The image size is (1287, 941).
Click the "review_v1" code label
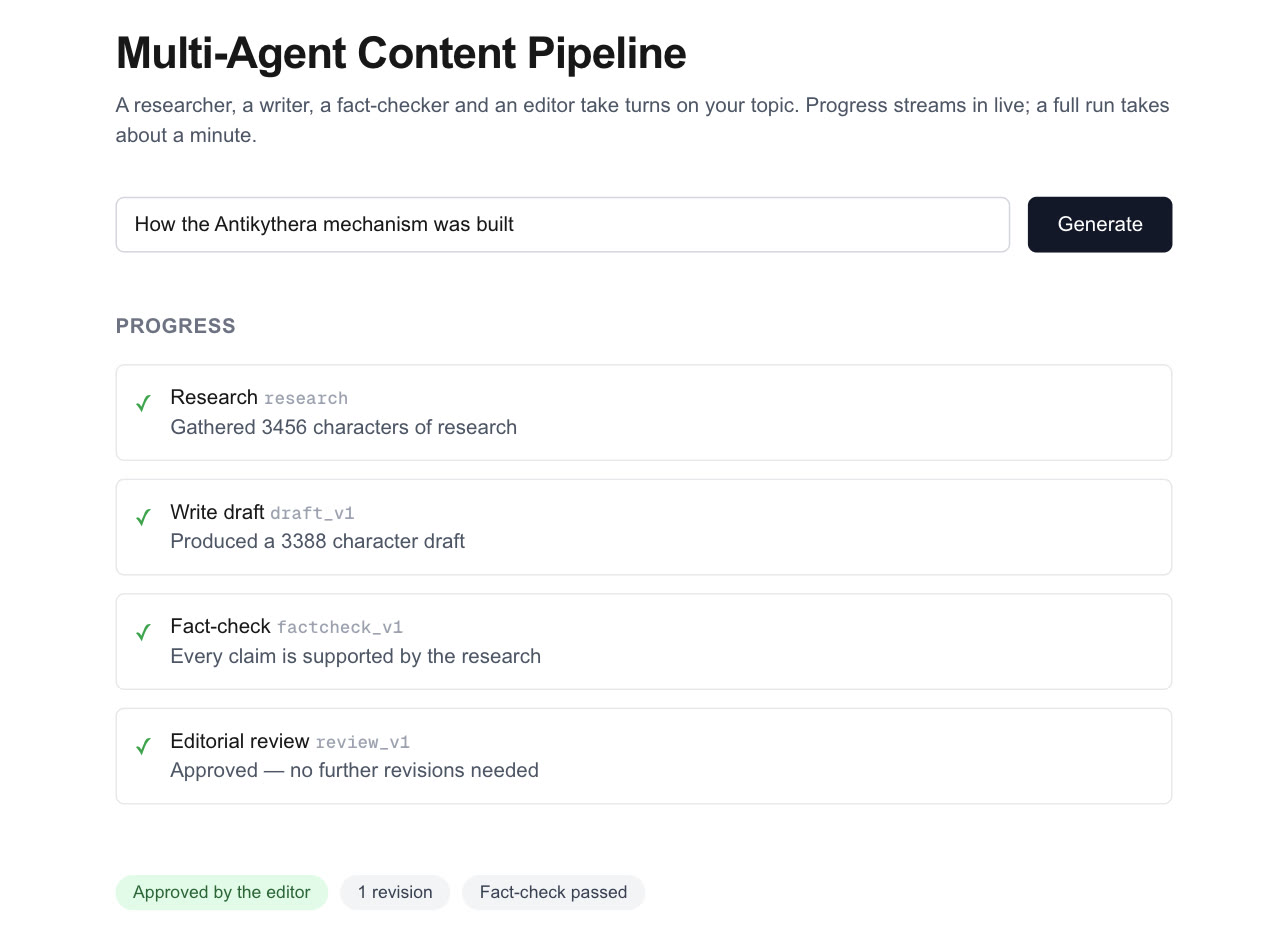[363, 742]
